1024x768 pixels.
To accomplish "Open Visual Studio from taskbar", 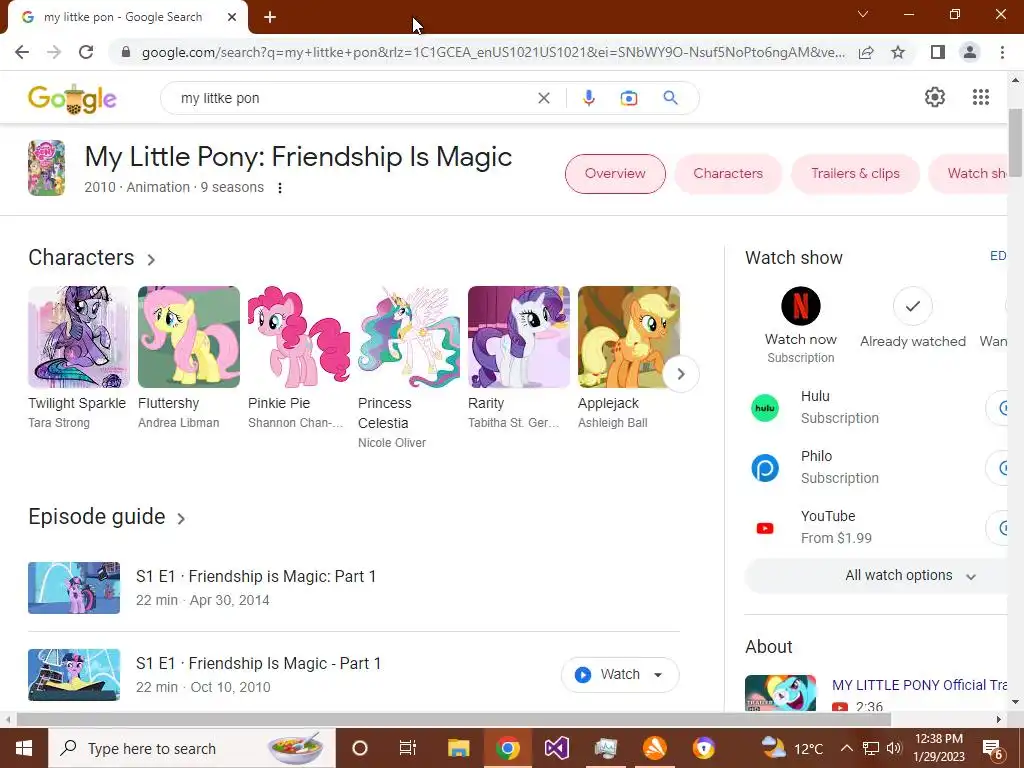I will [556, 748].
